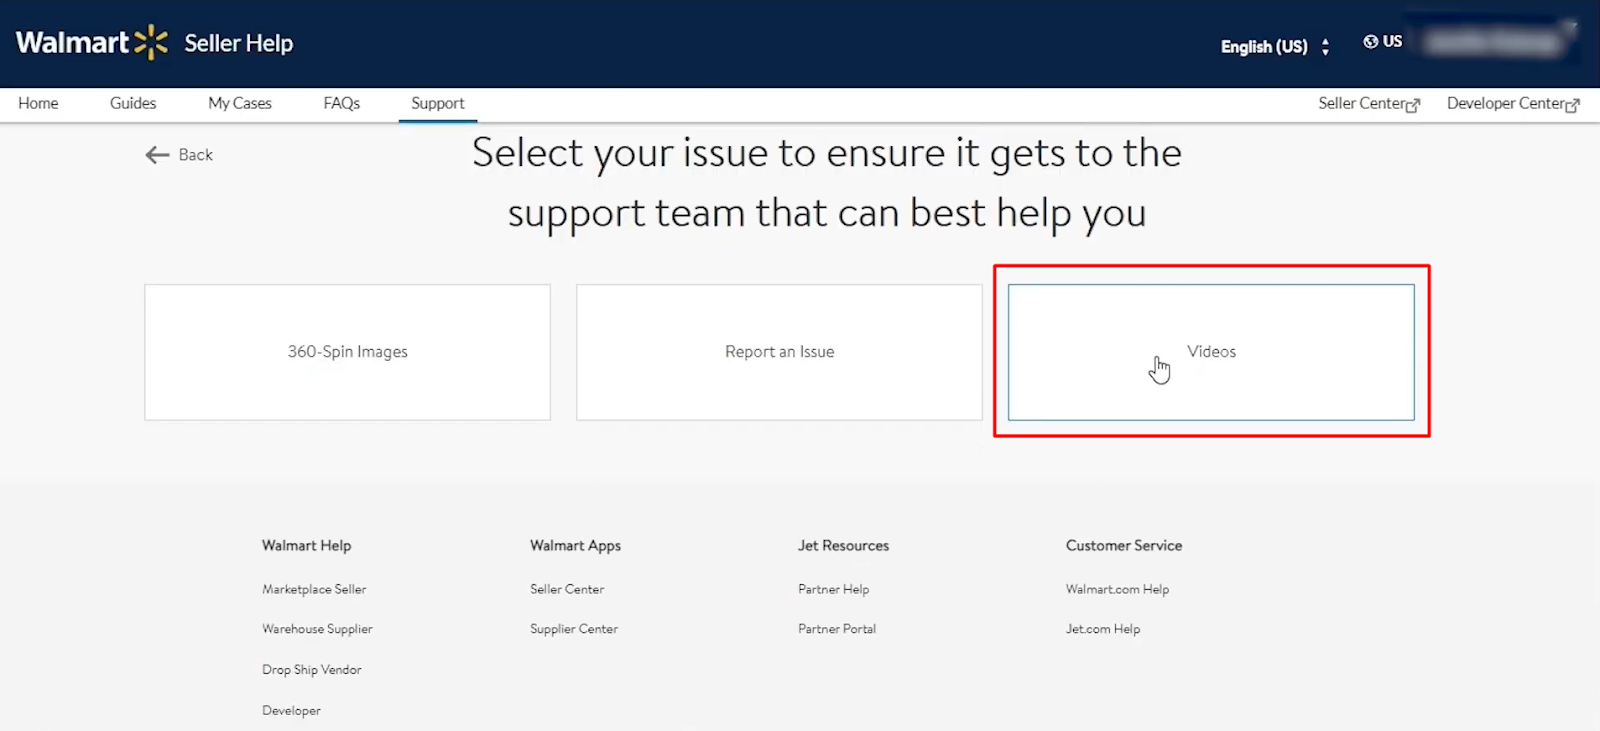Open the Jet.com Help footer link
1600x731 pixels.
coord(1103,629)
